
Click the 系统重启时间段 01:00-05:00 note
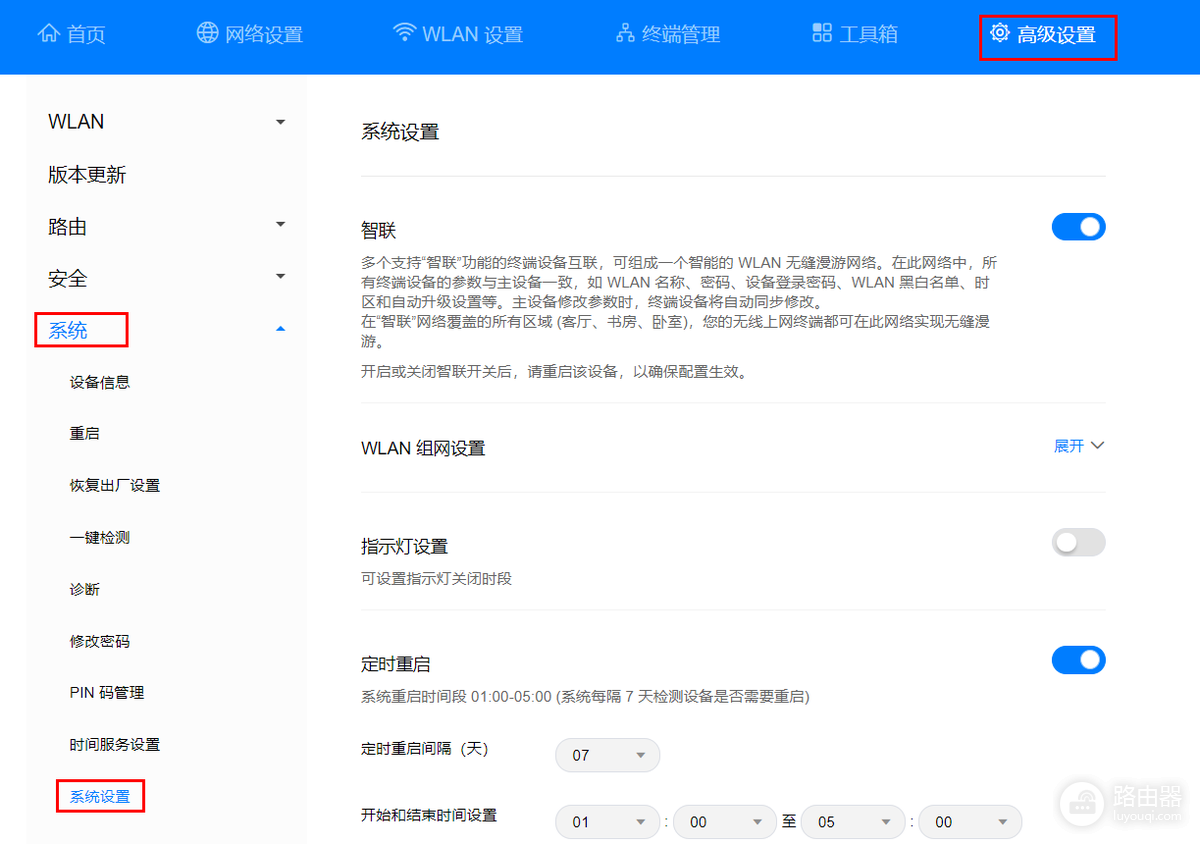pos(585,696)
